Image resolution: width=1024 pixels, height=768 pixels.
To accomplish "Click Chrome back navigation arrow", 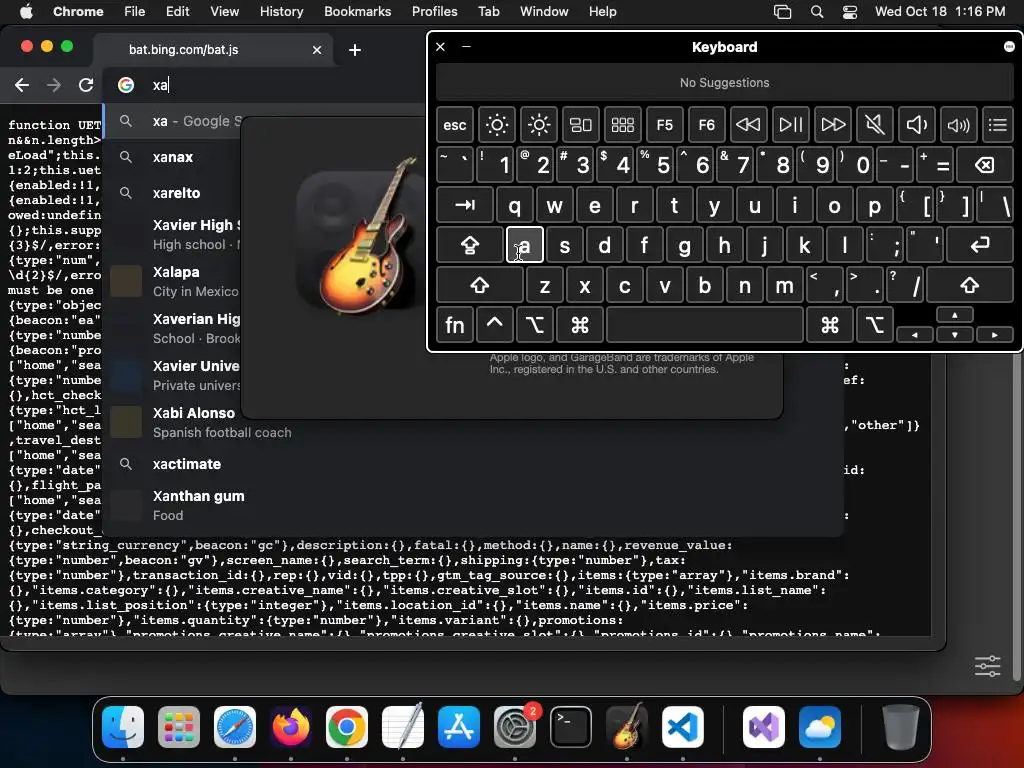I will (x=22, y=85).
